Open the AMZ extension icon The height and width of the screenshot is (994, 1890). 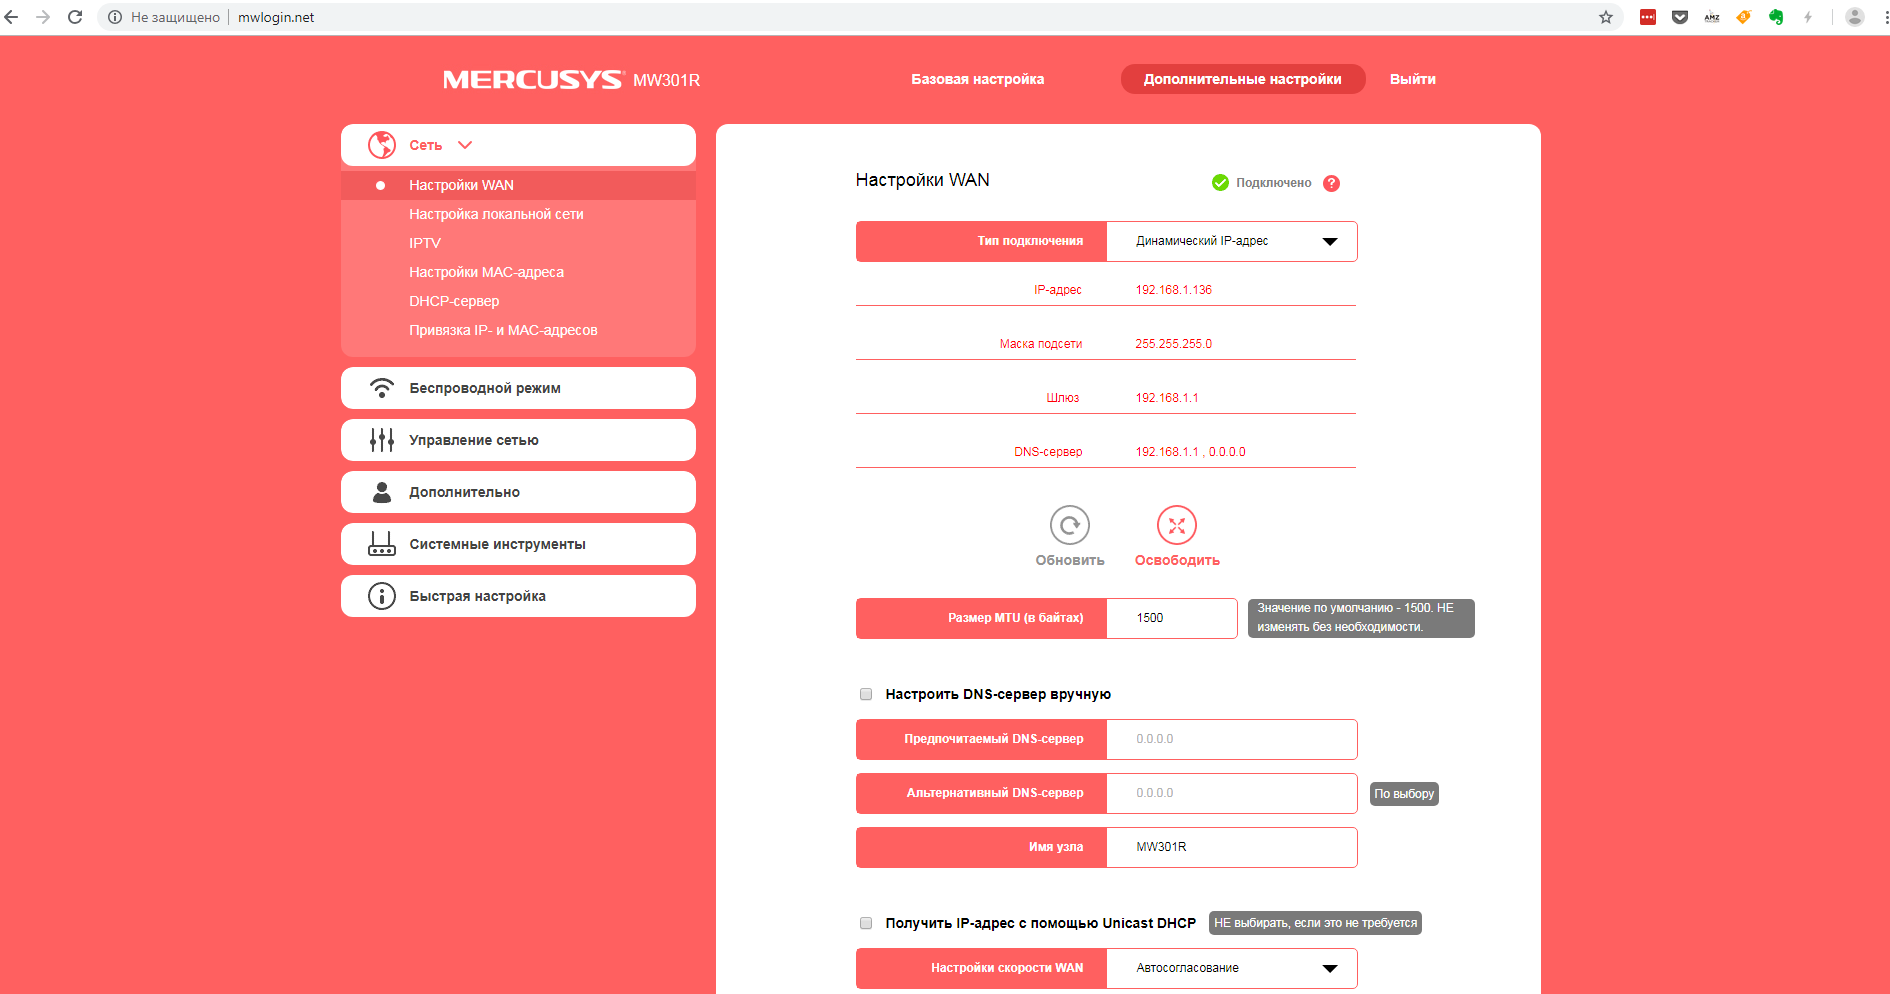tap(1712, 17)
